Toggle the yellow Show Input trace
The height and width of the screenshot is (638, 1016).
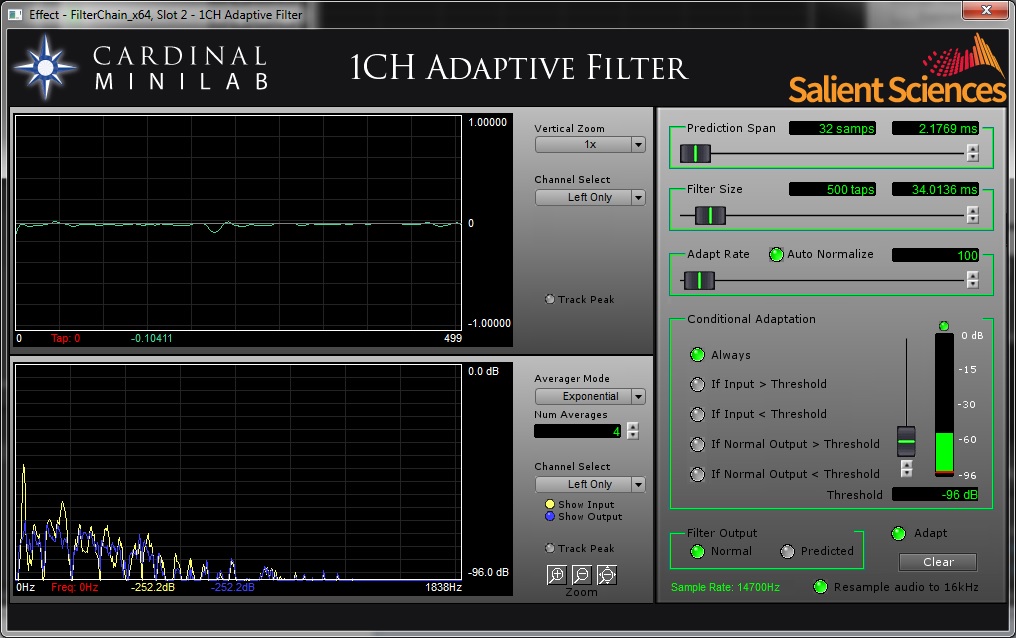click(550, 504)
